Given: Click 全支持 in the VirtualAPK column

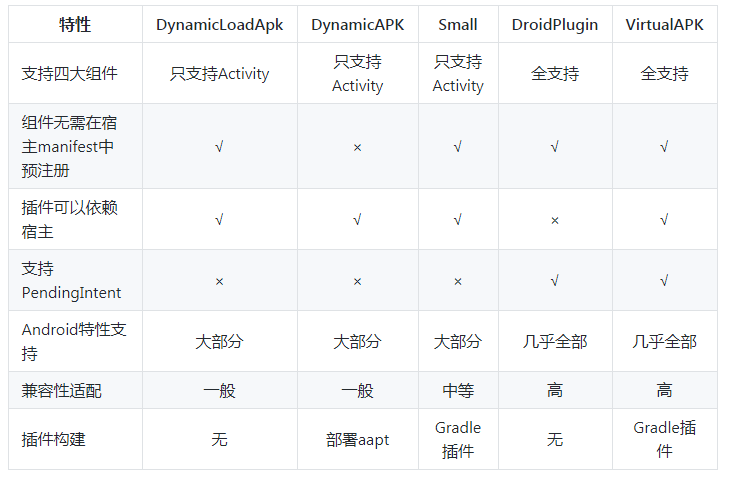Looking at the screenshot, I should (664, 73).
